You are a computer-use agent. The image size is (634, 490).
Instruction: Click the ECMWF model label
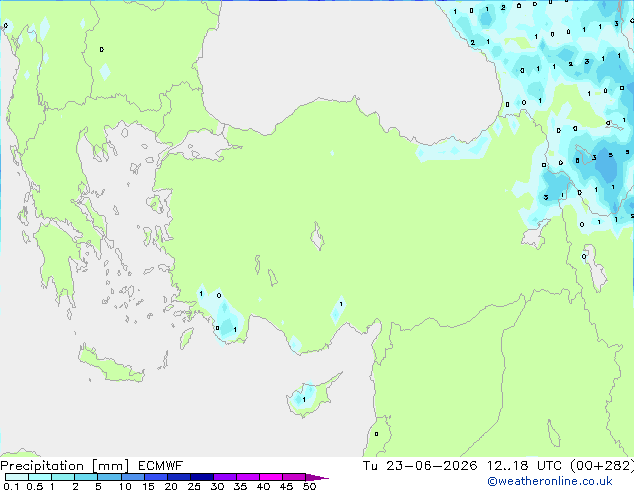pyautogui.click(x=160, y=466)
